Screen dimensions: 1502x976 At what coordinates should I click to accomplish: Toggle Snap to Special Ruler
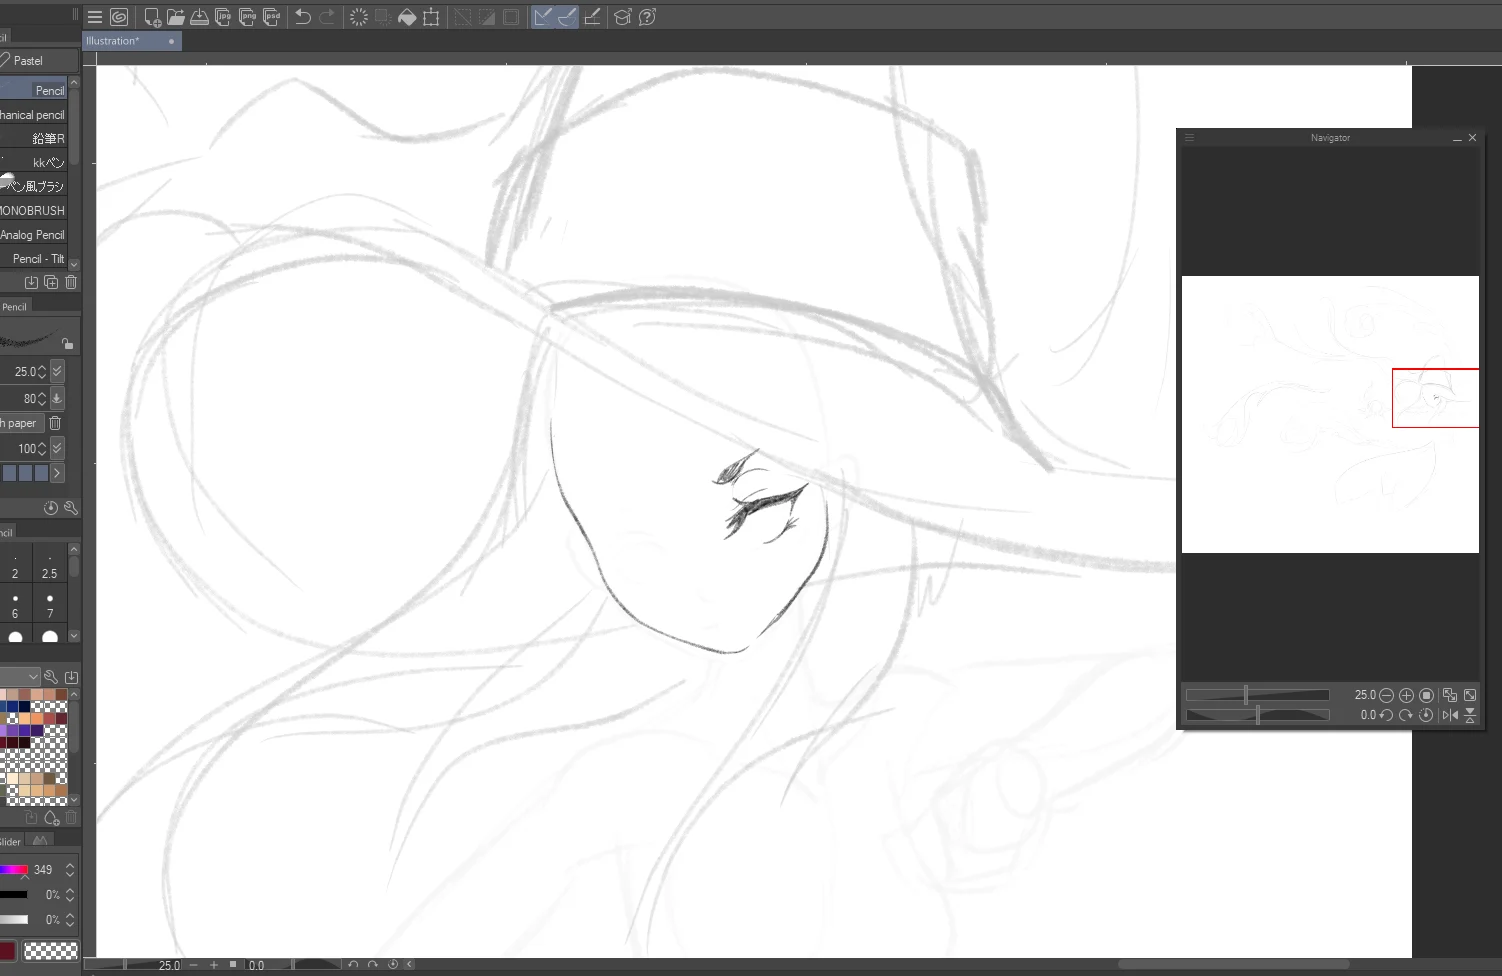point(567,17)
